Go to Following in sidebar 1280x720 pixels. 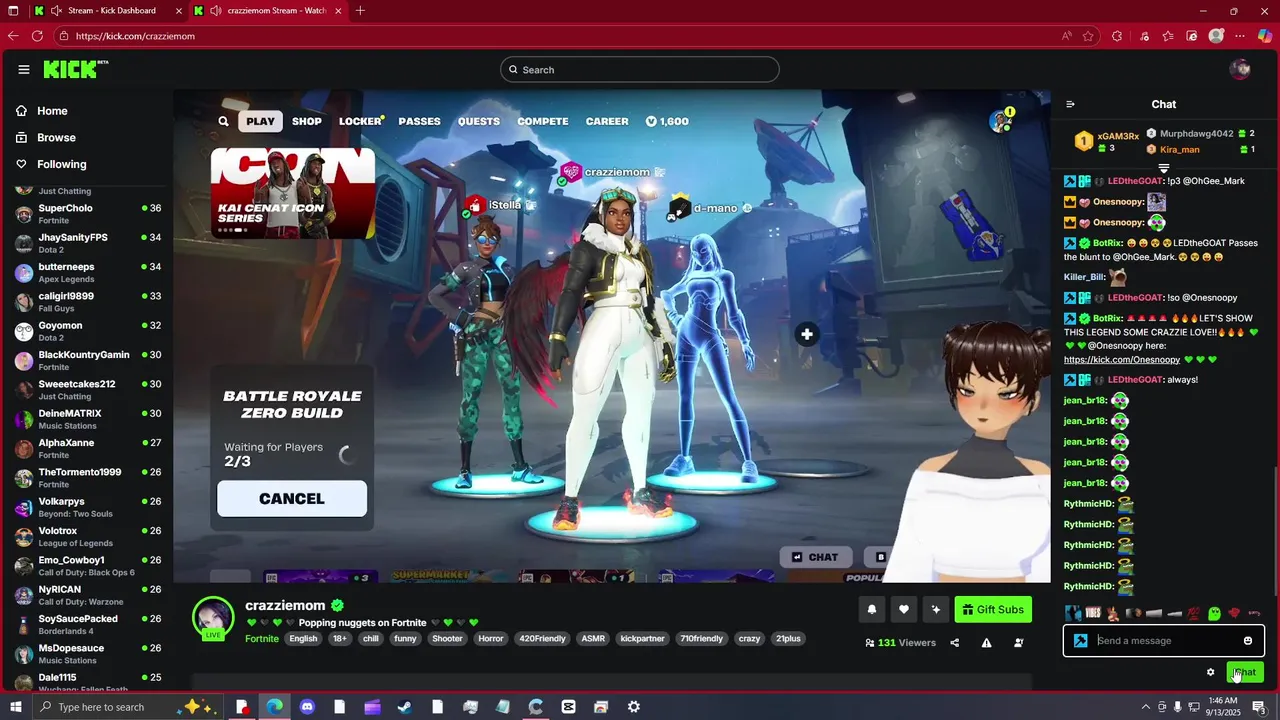[62, 164]
